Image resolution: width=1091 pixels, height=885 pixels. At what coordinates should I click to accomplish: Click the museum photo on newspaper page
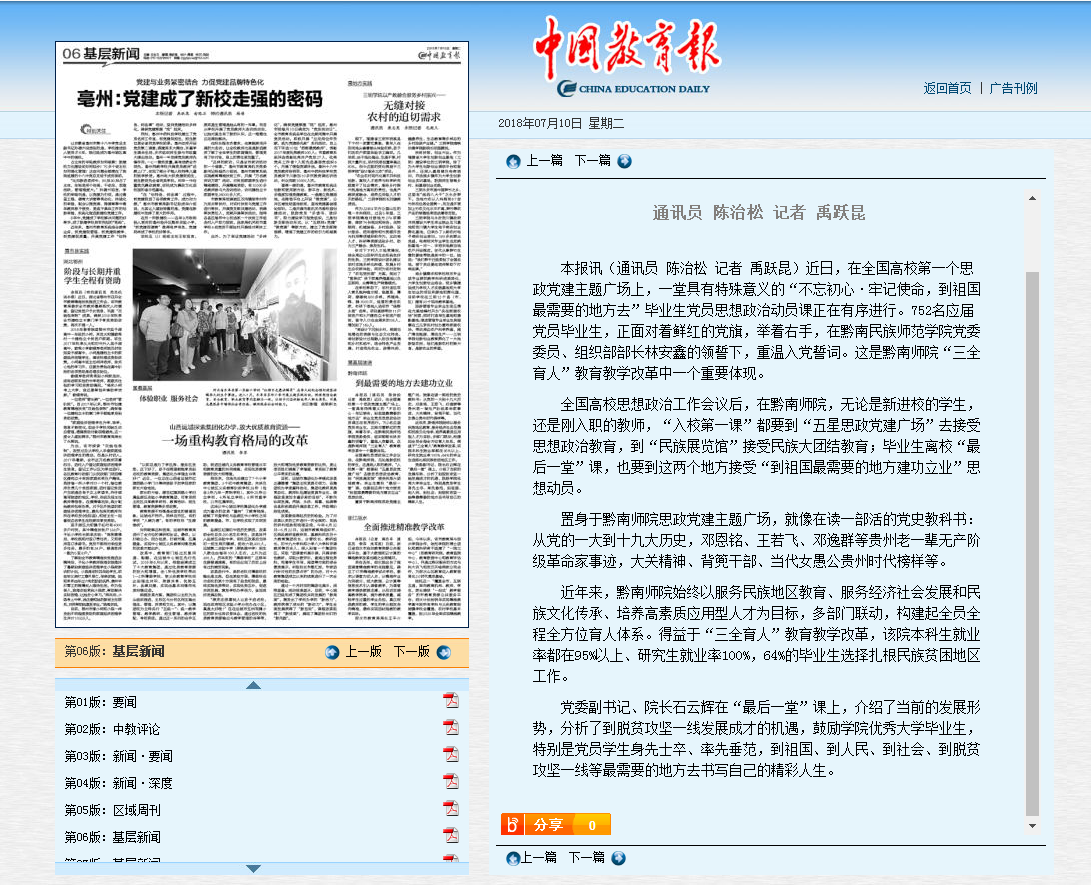[234, 314]
